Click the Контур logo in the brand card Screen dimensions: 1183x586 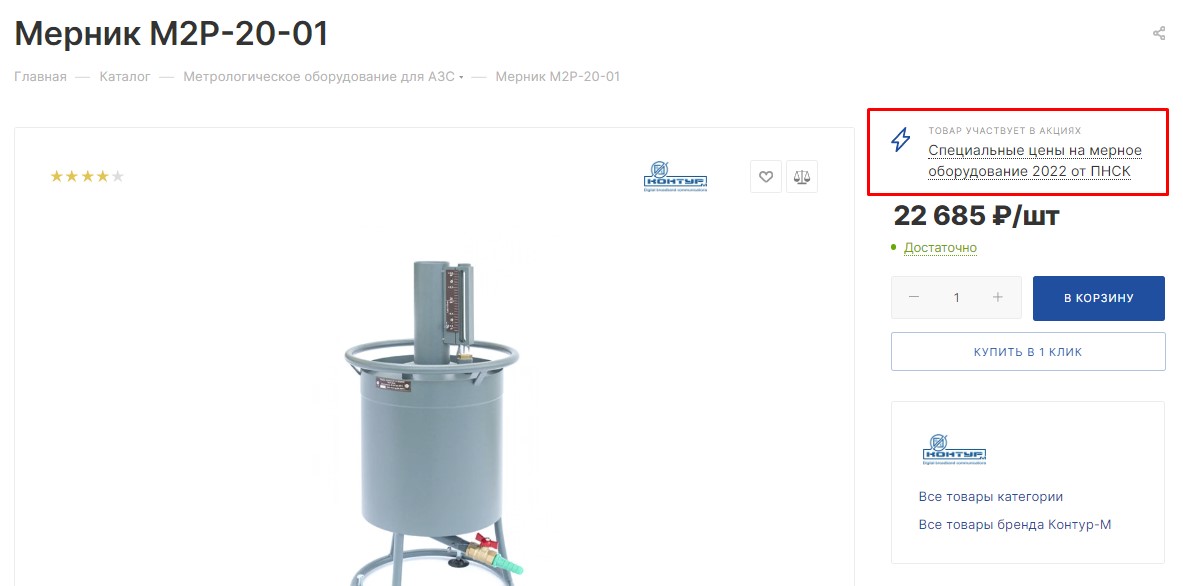[x=954, y=449]
